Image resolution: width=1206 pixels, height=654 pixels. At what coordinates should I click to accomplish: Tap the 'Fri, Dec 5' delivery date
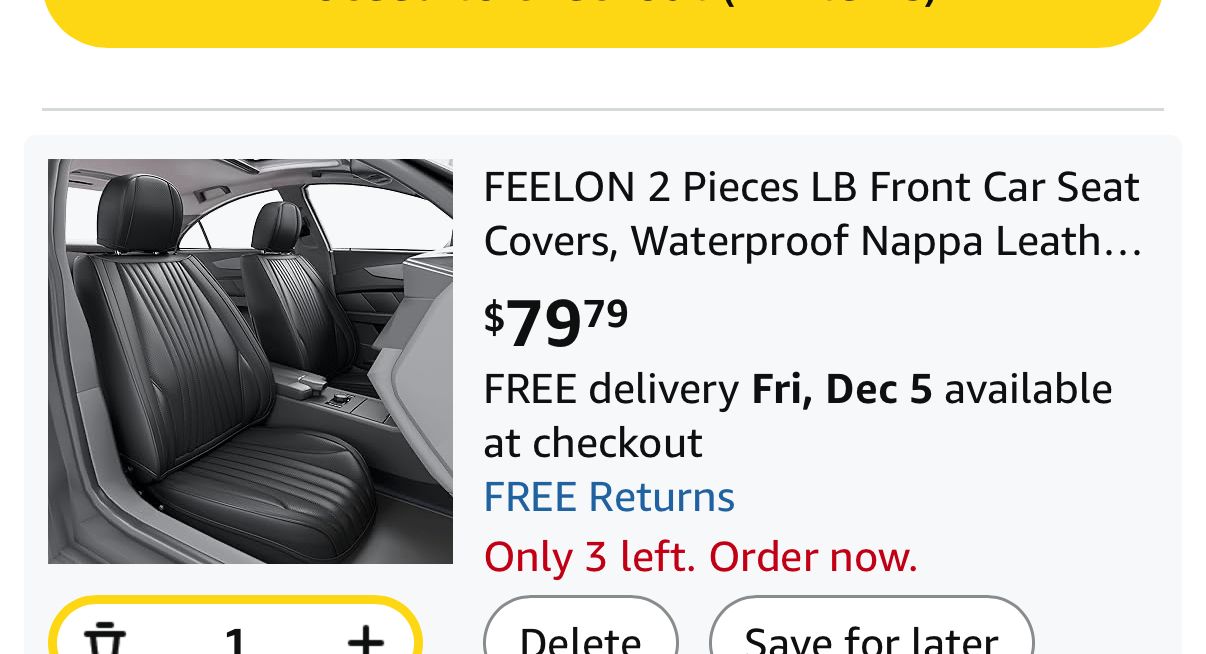click(x=842, y=389)
